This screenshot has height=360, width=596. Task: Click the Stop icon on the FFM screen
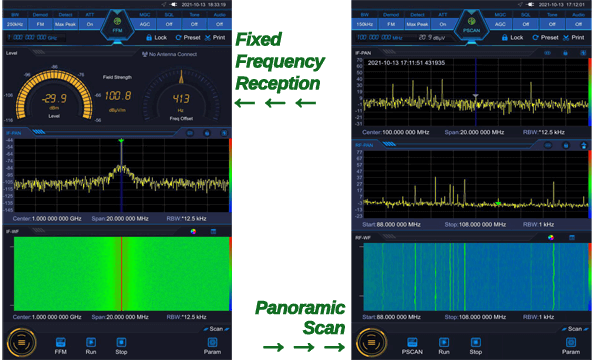pyautogui.click(x=121, y=346)
